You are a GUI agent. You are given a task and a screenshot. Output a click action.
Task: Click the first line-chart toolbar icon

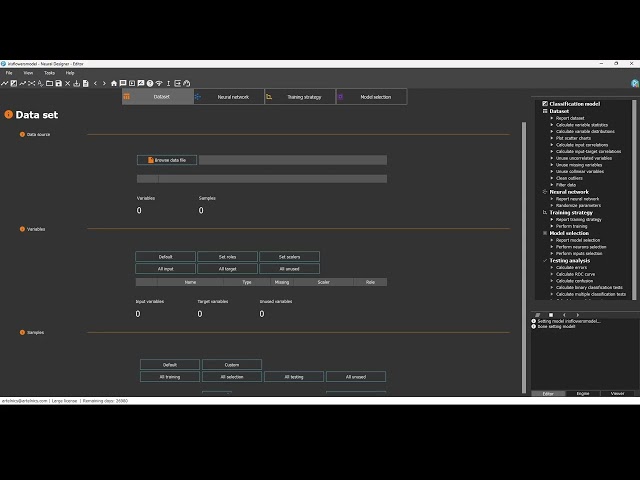[4, 83]
